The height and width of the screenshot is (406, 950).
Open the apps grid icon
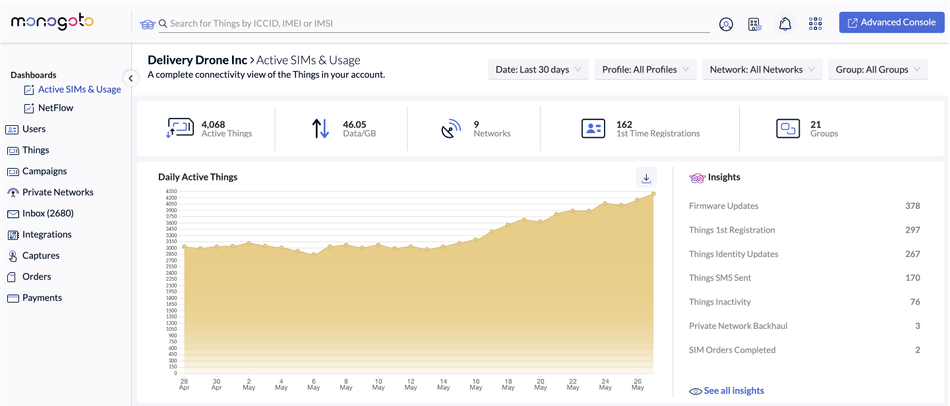[x=815, y=24]
